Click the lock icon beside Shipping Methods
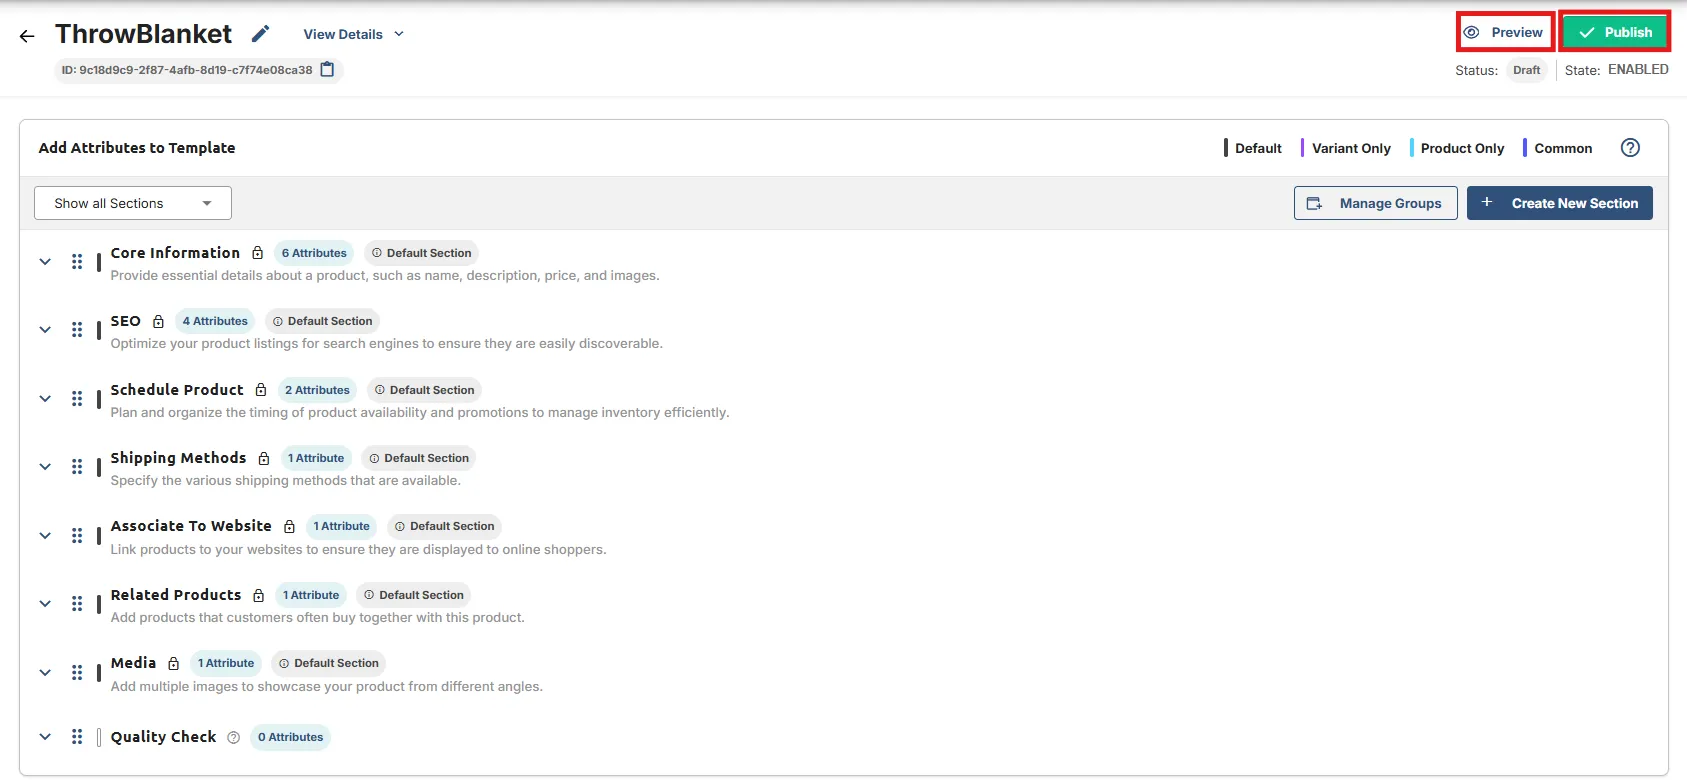Screen dimensions: 1687x782 [264, 458]
